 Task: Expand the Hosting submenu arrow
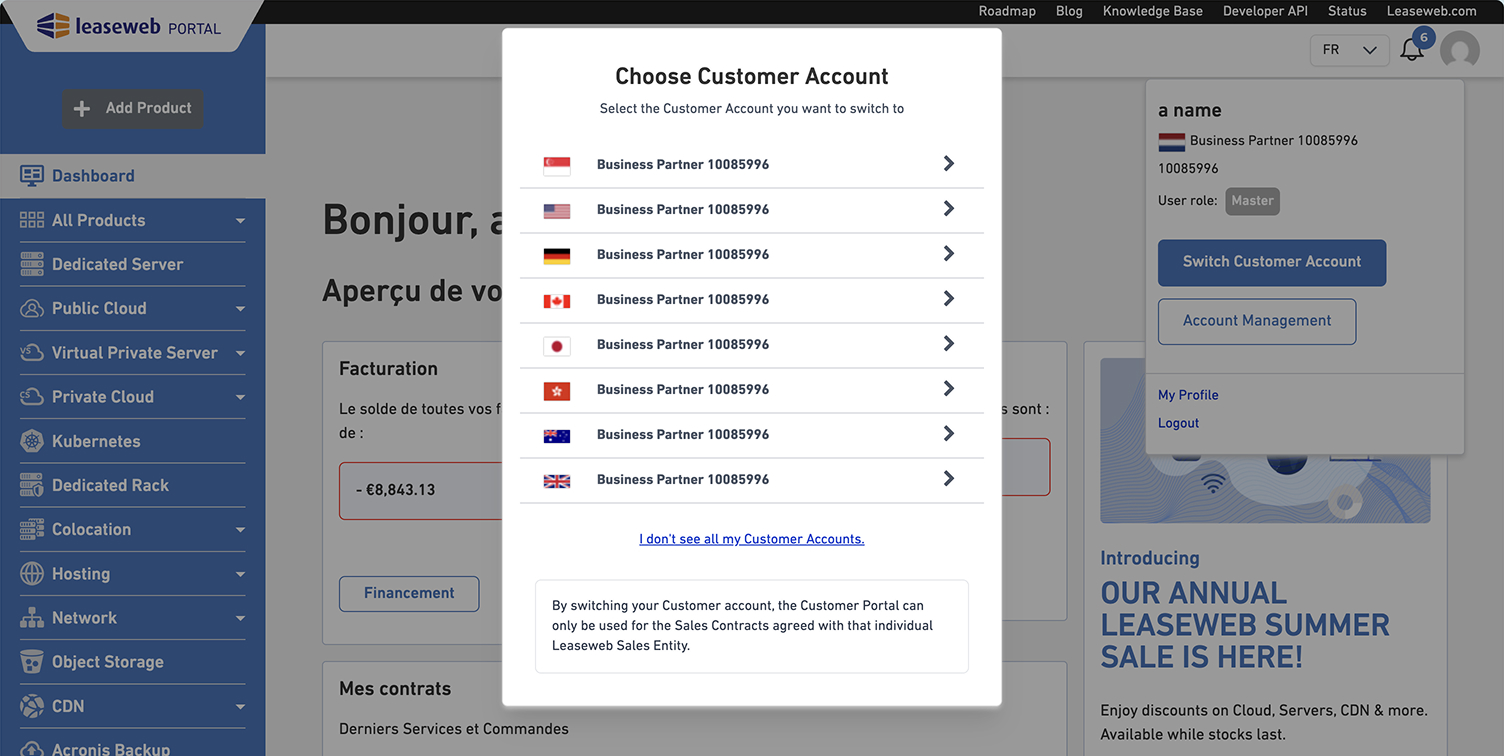pos(240,575)
